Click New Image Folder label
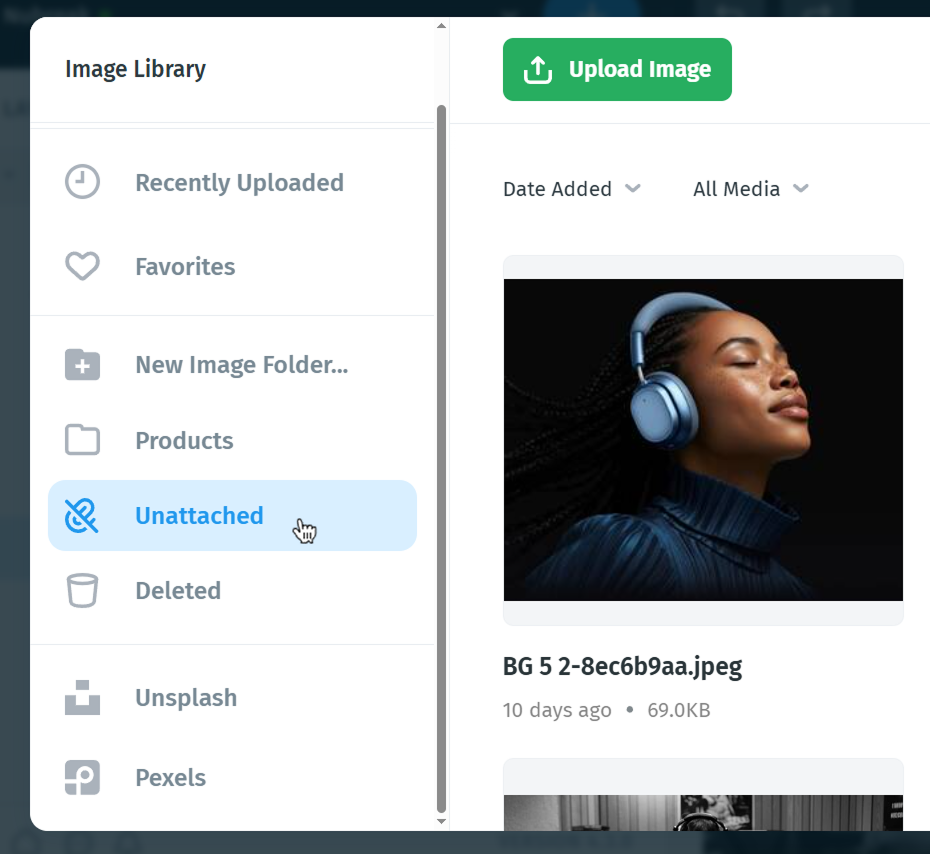Screen dimensions: 930x854 pos(242,365)
